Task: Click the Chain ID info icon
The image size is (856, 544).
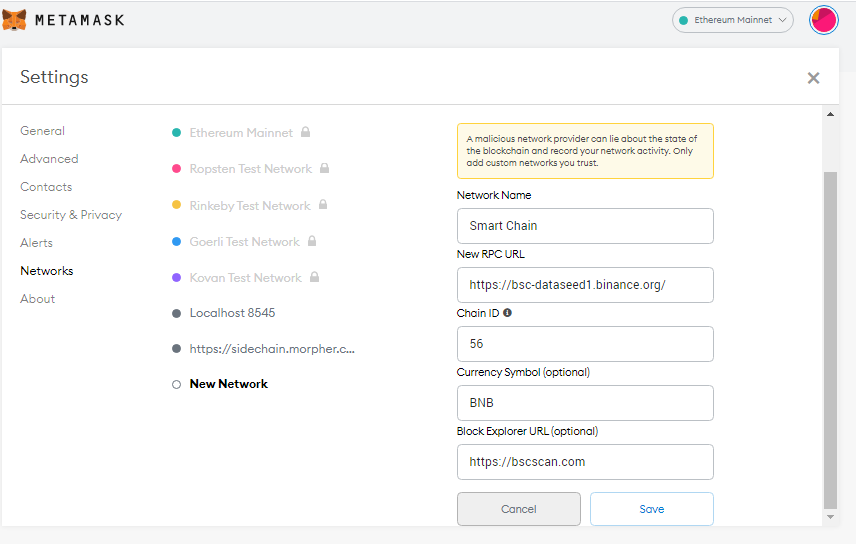Action: tap(507, 313)
